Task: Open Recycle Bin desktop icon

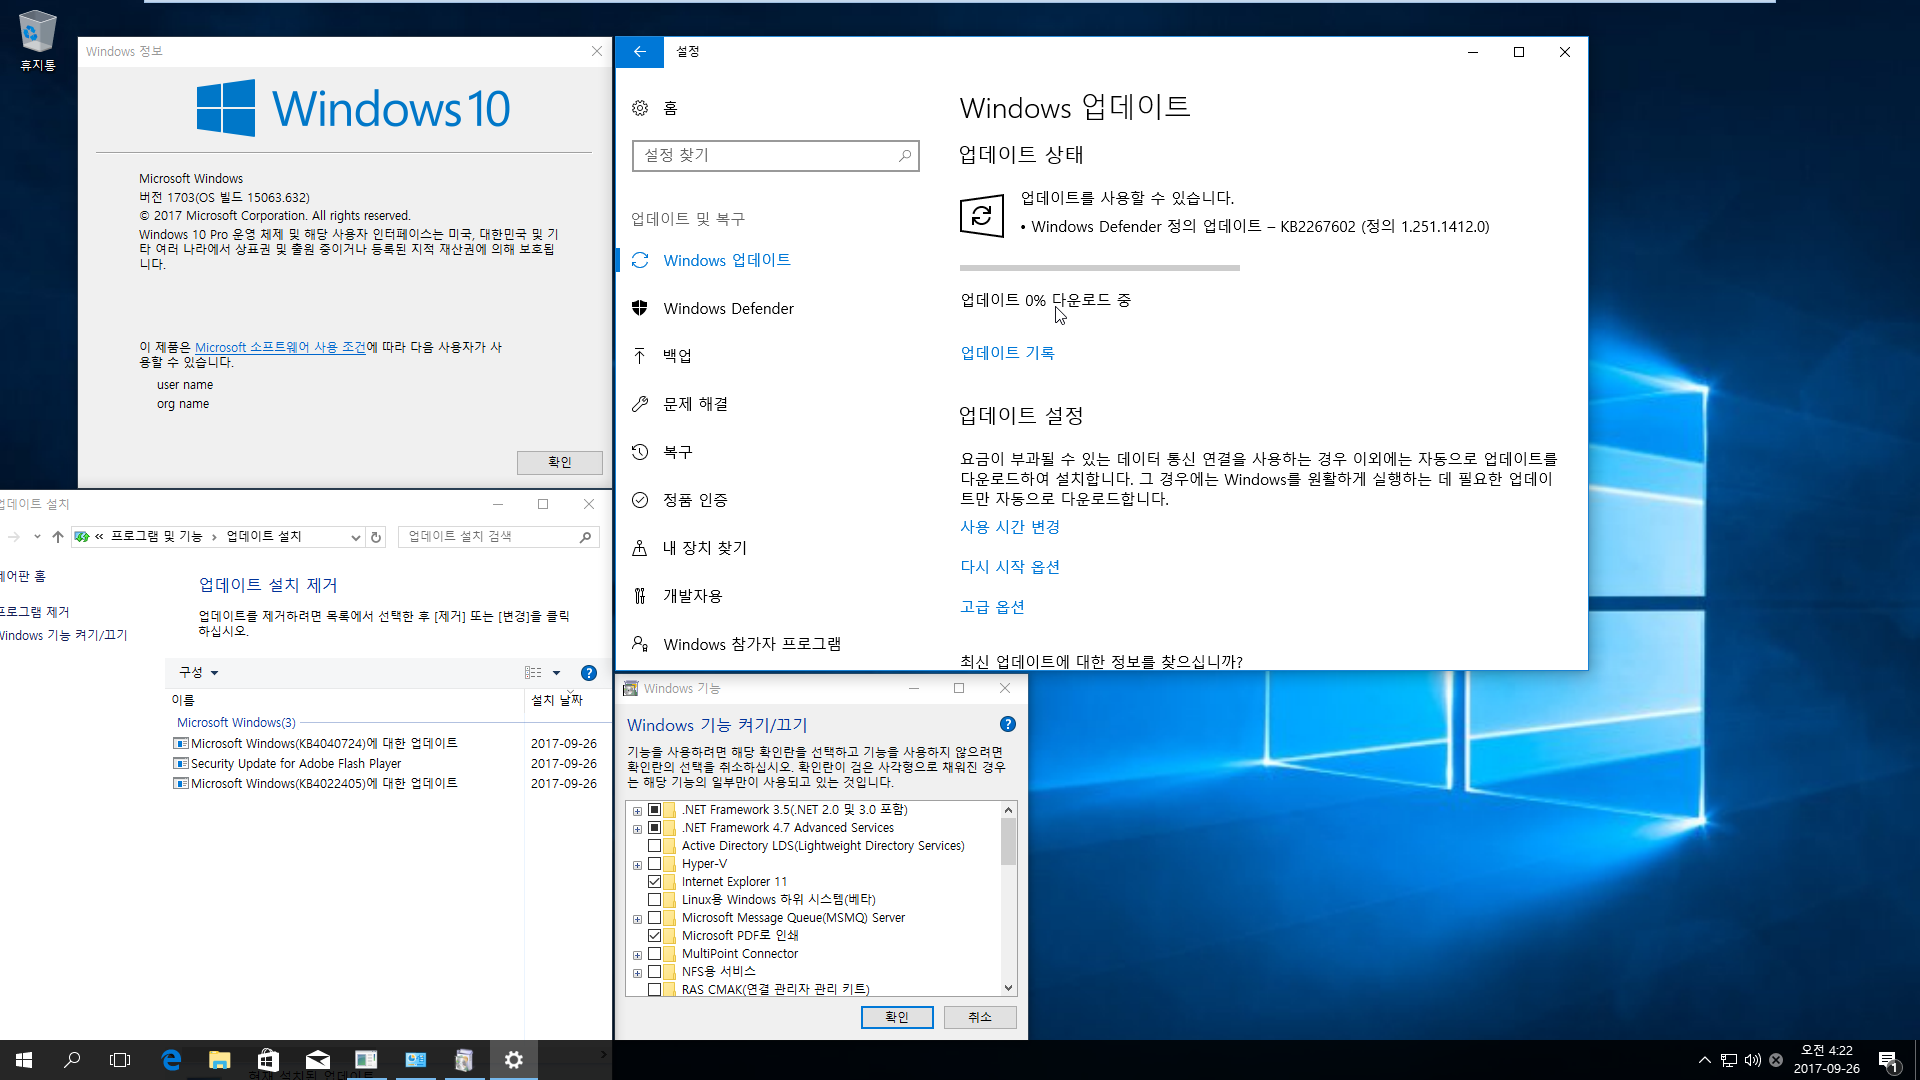Action: pos(37,40)
